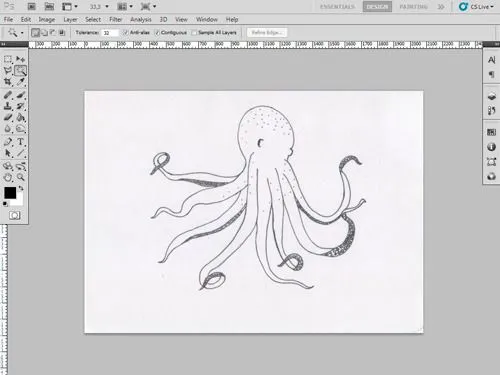Select the Dodge tool
The width and height of the screenshot is (500, 375).
point(20,128)
